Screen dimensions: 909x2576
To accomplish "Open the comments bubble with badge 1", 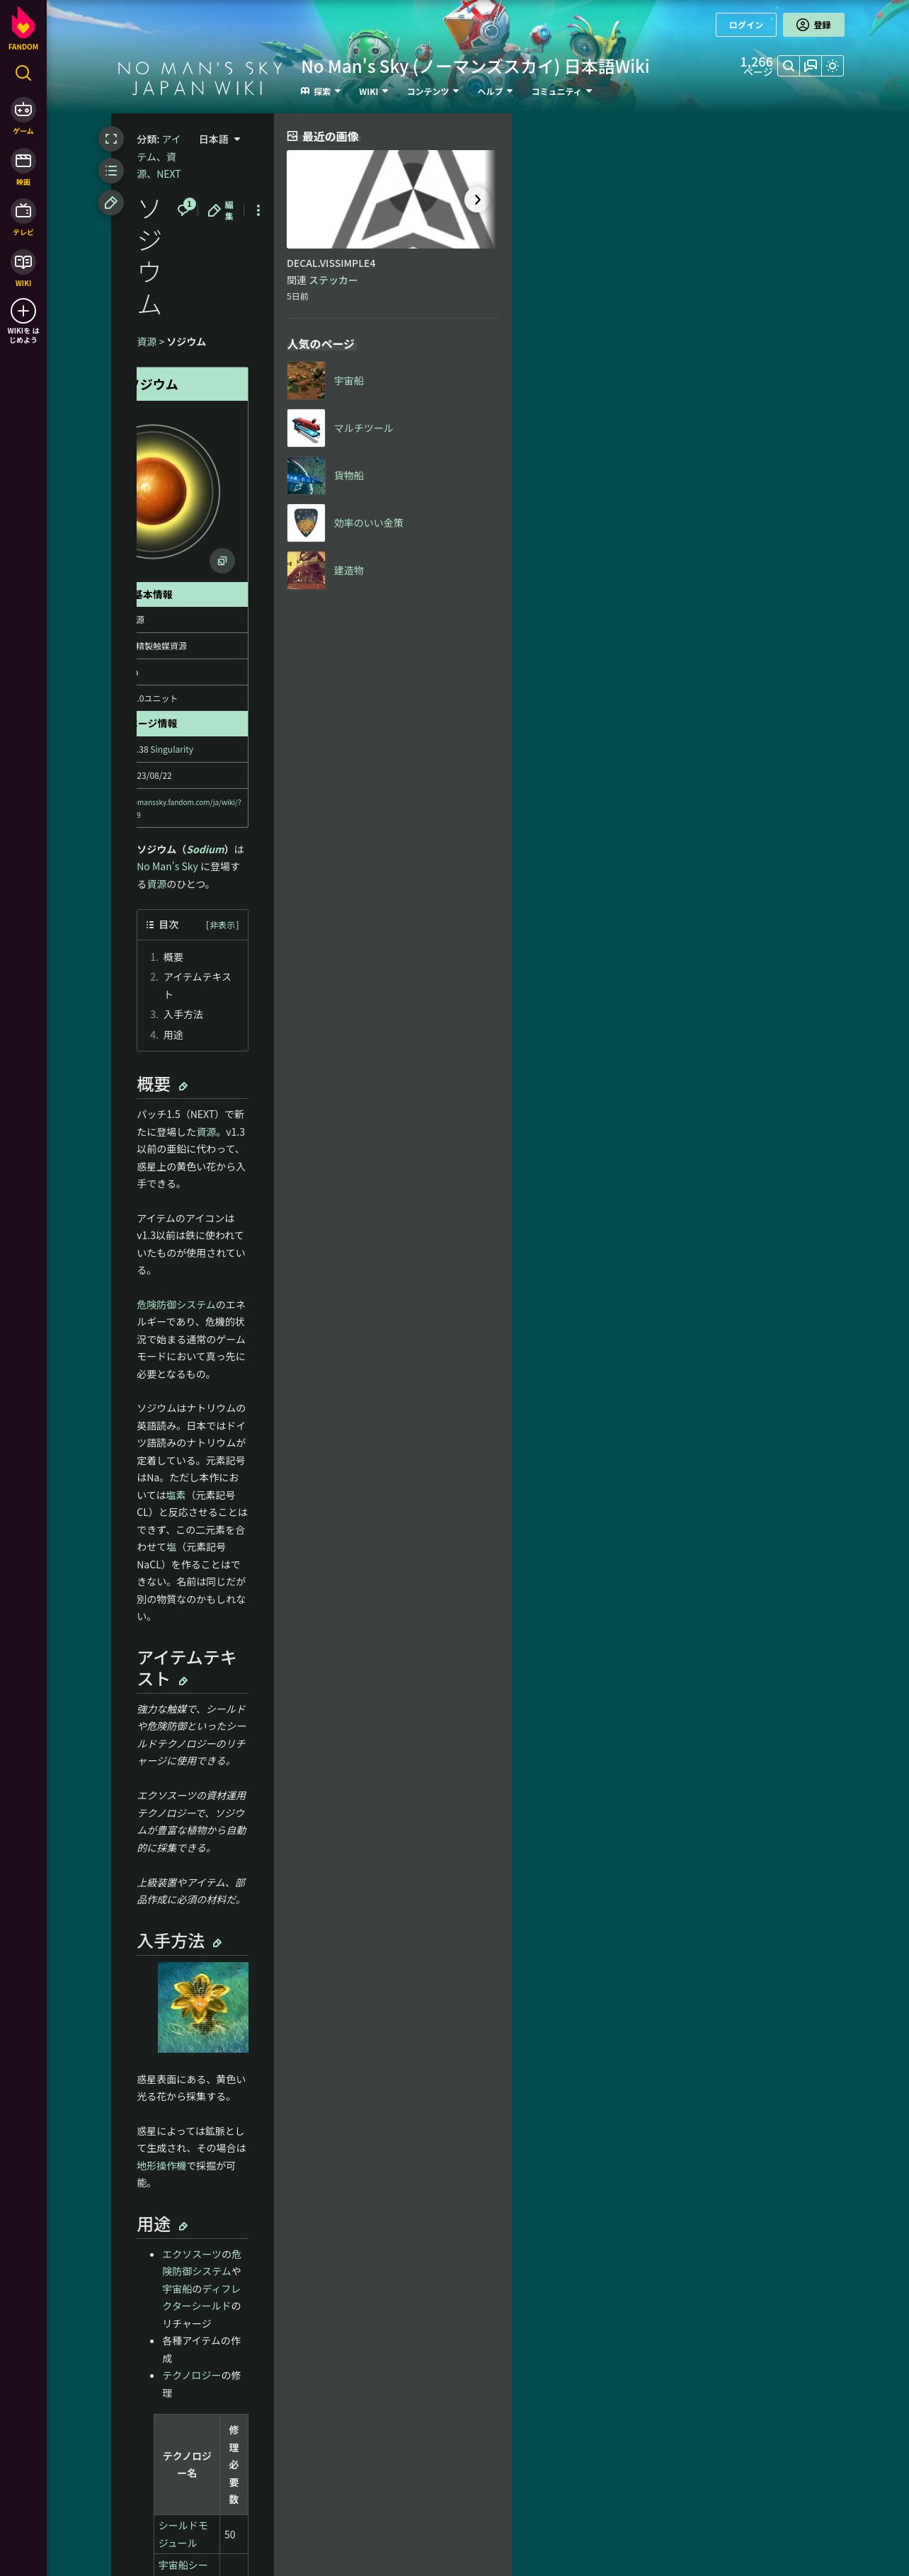I will pyautogui.click(x=185, y=209).
